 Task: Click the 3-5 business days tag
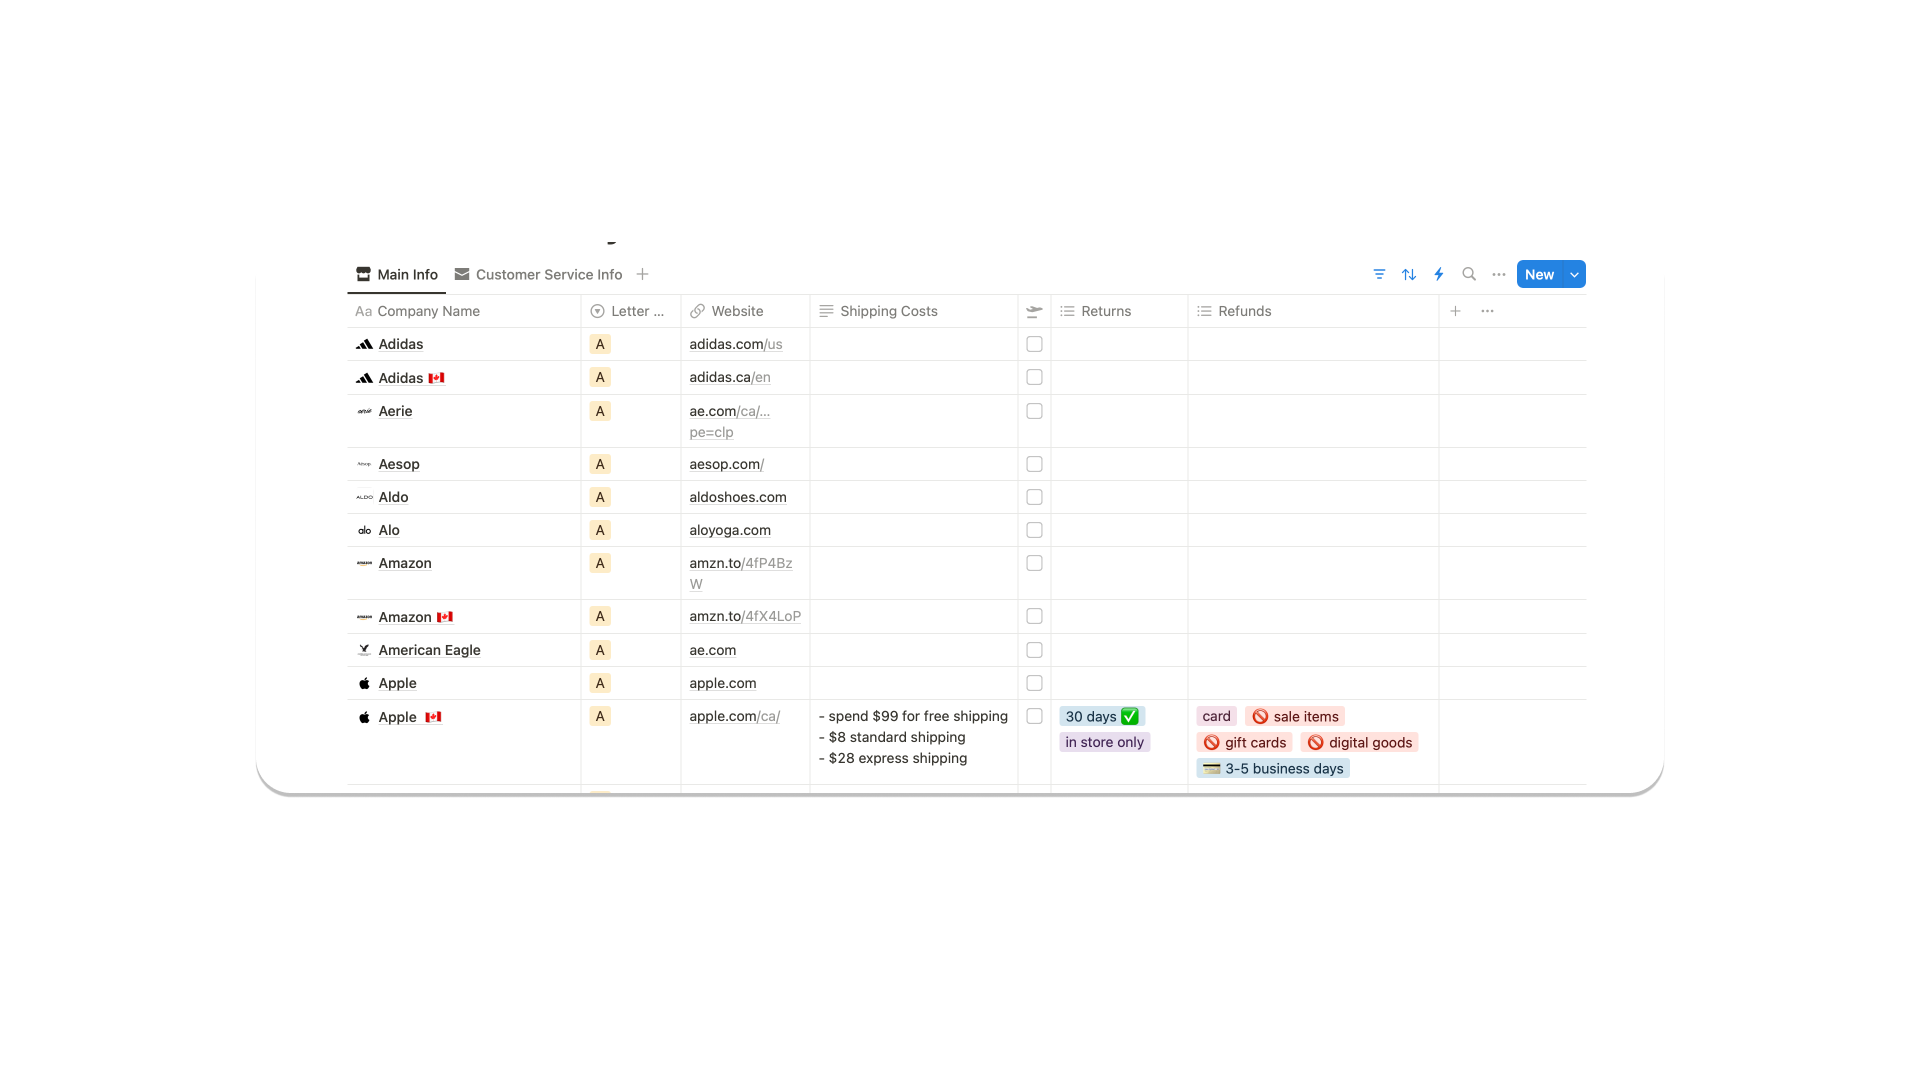pos(1273,768)
